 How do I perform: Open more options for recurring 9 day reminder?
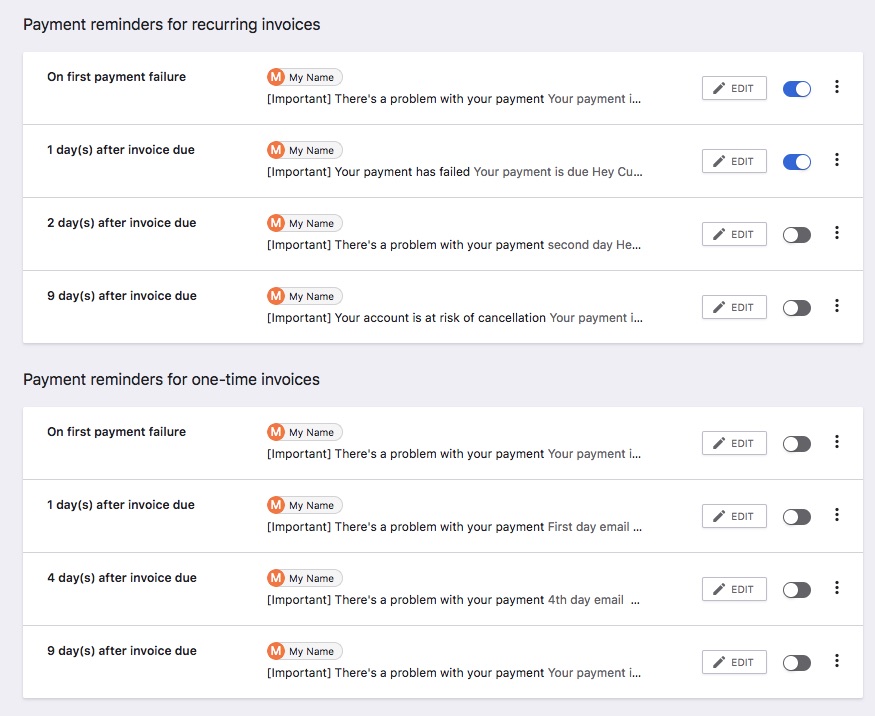pyautogui.click(x=836, y=306)
